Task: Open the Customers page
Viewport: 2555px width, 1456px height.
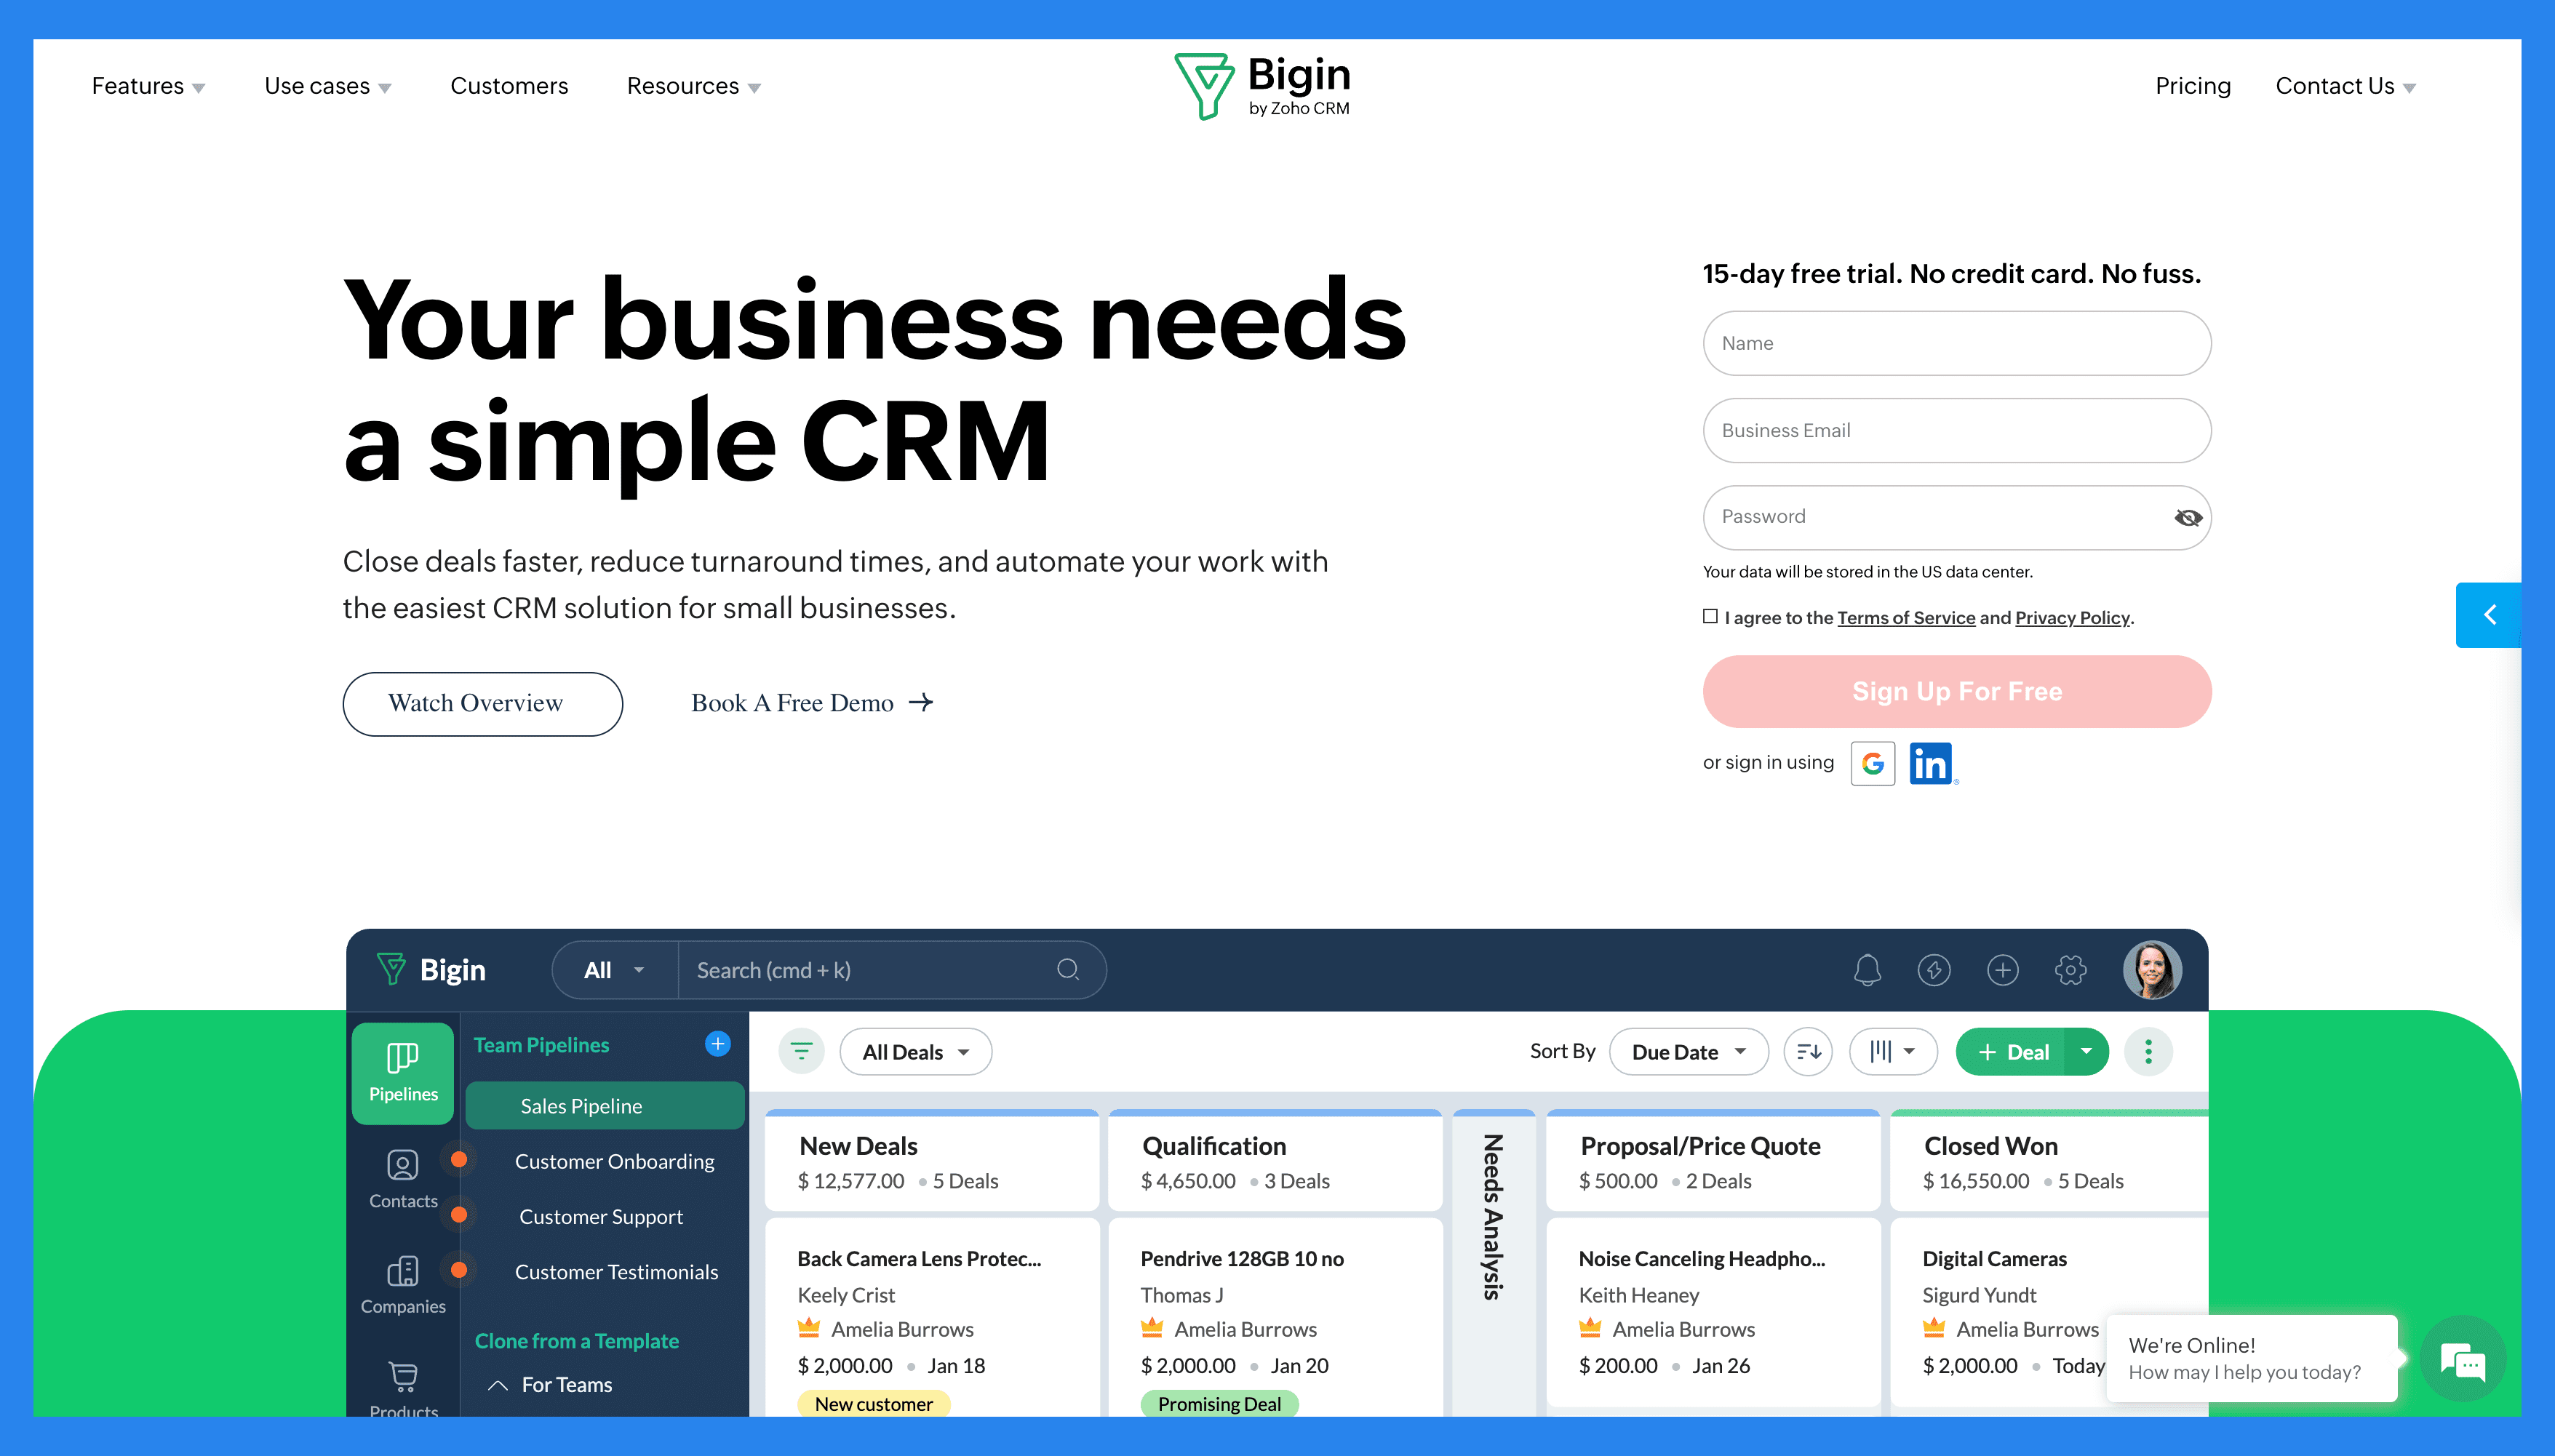Action: [x=509, y=86]
